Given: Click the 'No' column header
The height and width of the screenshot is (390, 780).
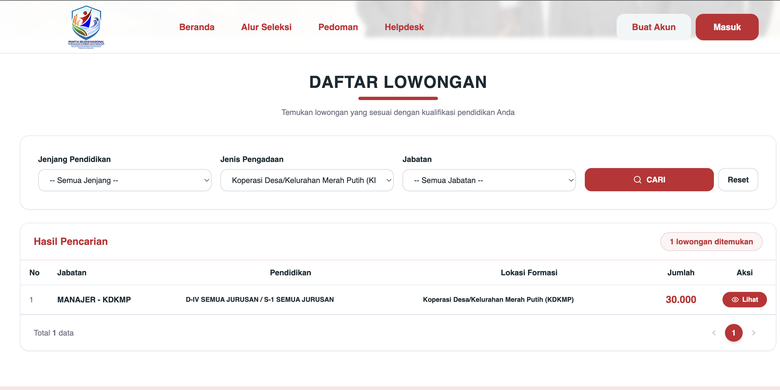Looking at the screenshot, I should (x=35, y=273).
